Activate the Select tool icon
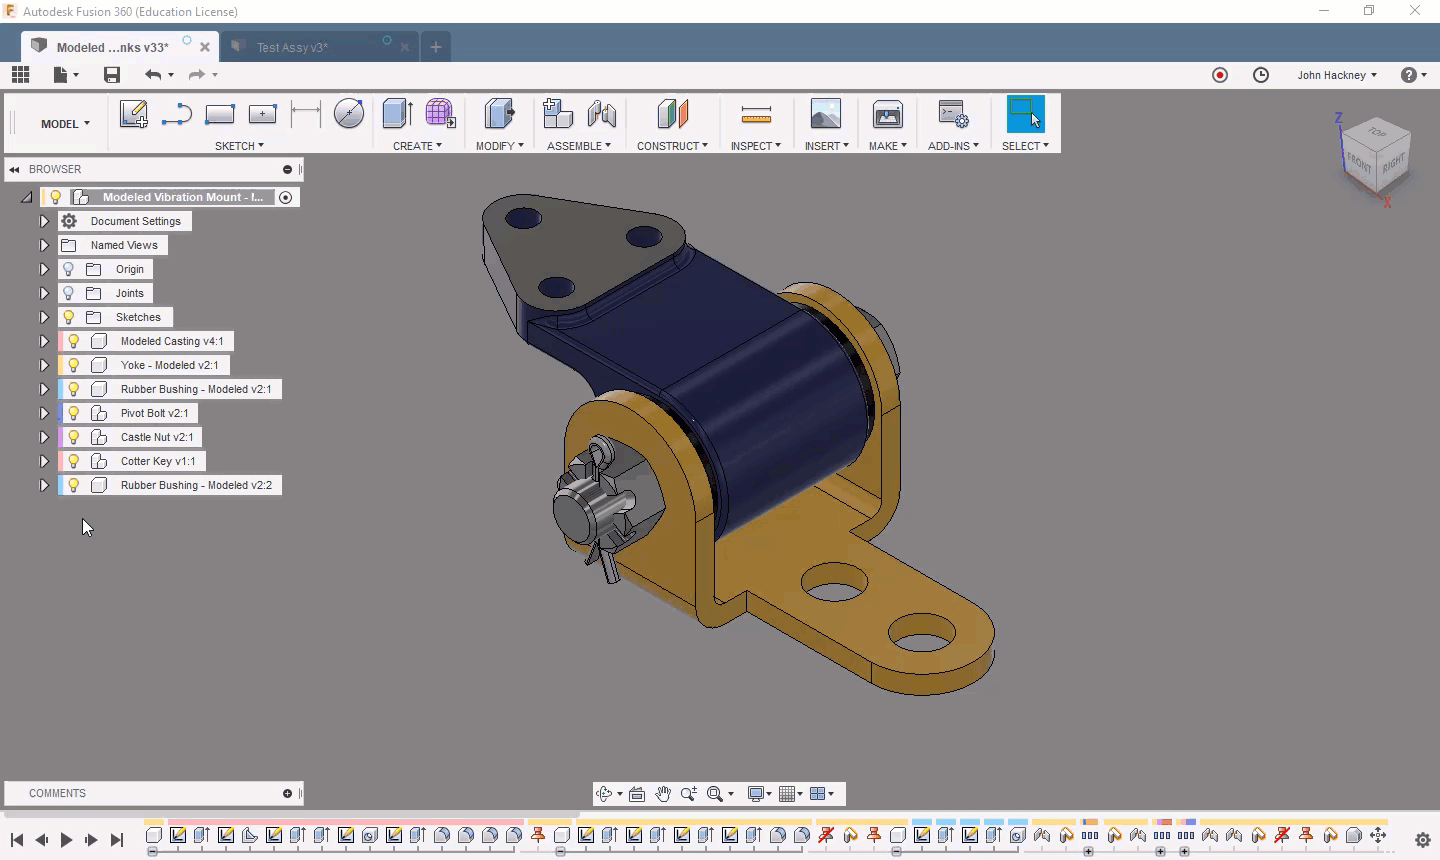1440x860 pixels. 1025,114
